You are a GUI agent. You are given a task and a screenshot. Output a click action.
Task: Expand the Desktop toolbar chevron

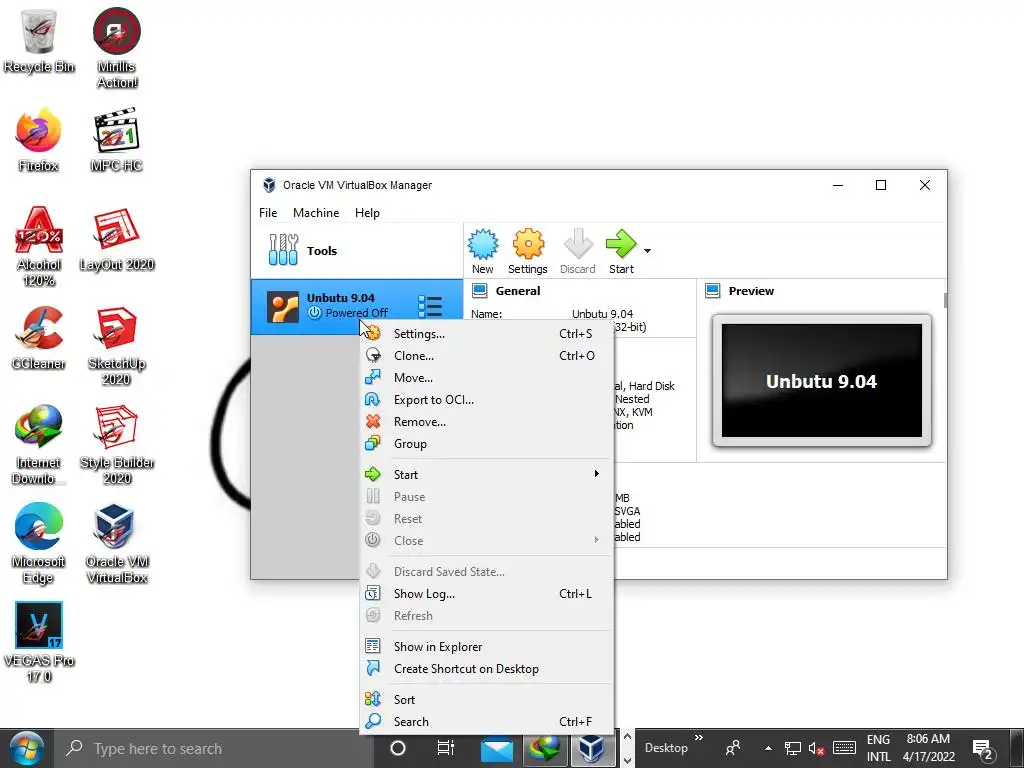[x=699, y=738]
